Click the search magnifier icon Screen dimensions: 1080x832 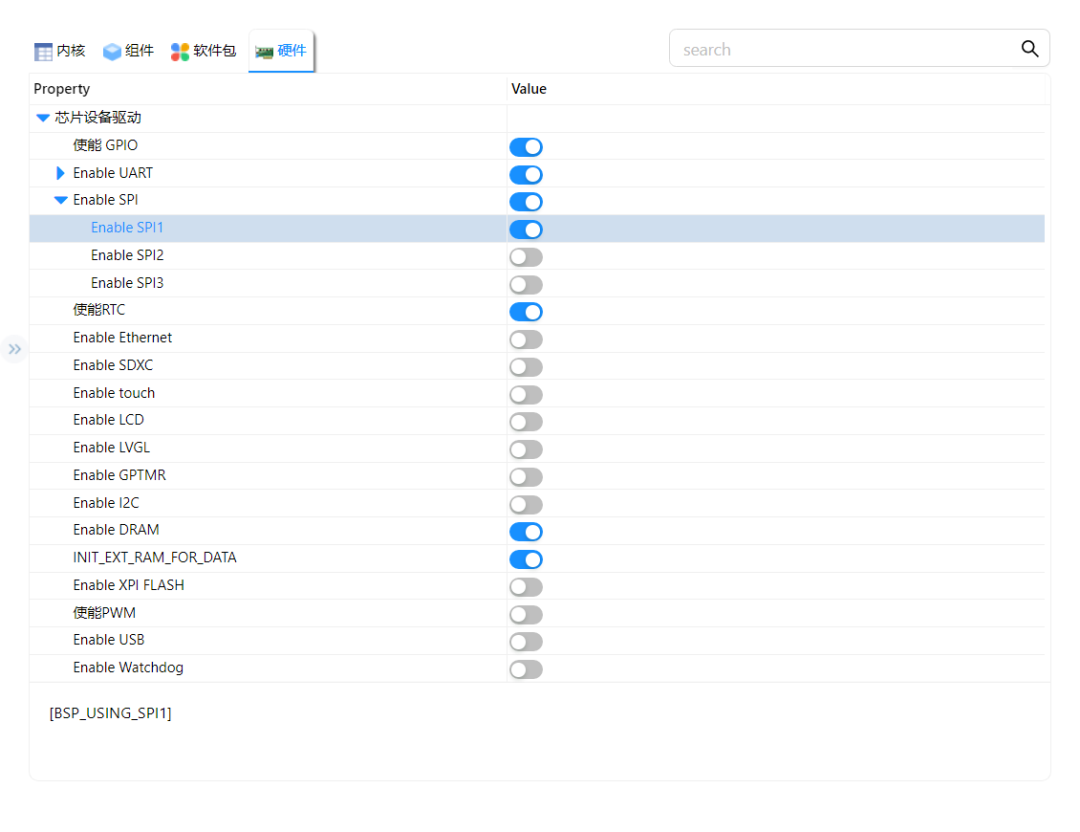click(x=1029, y=48)
